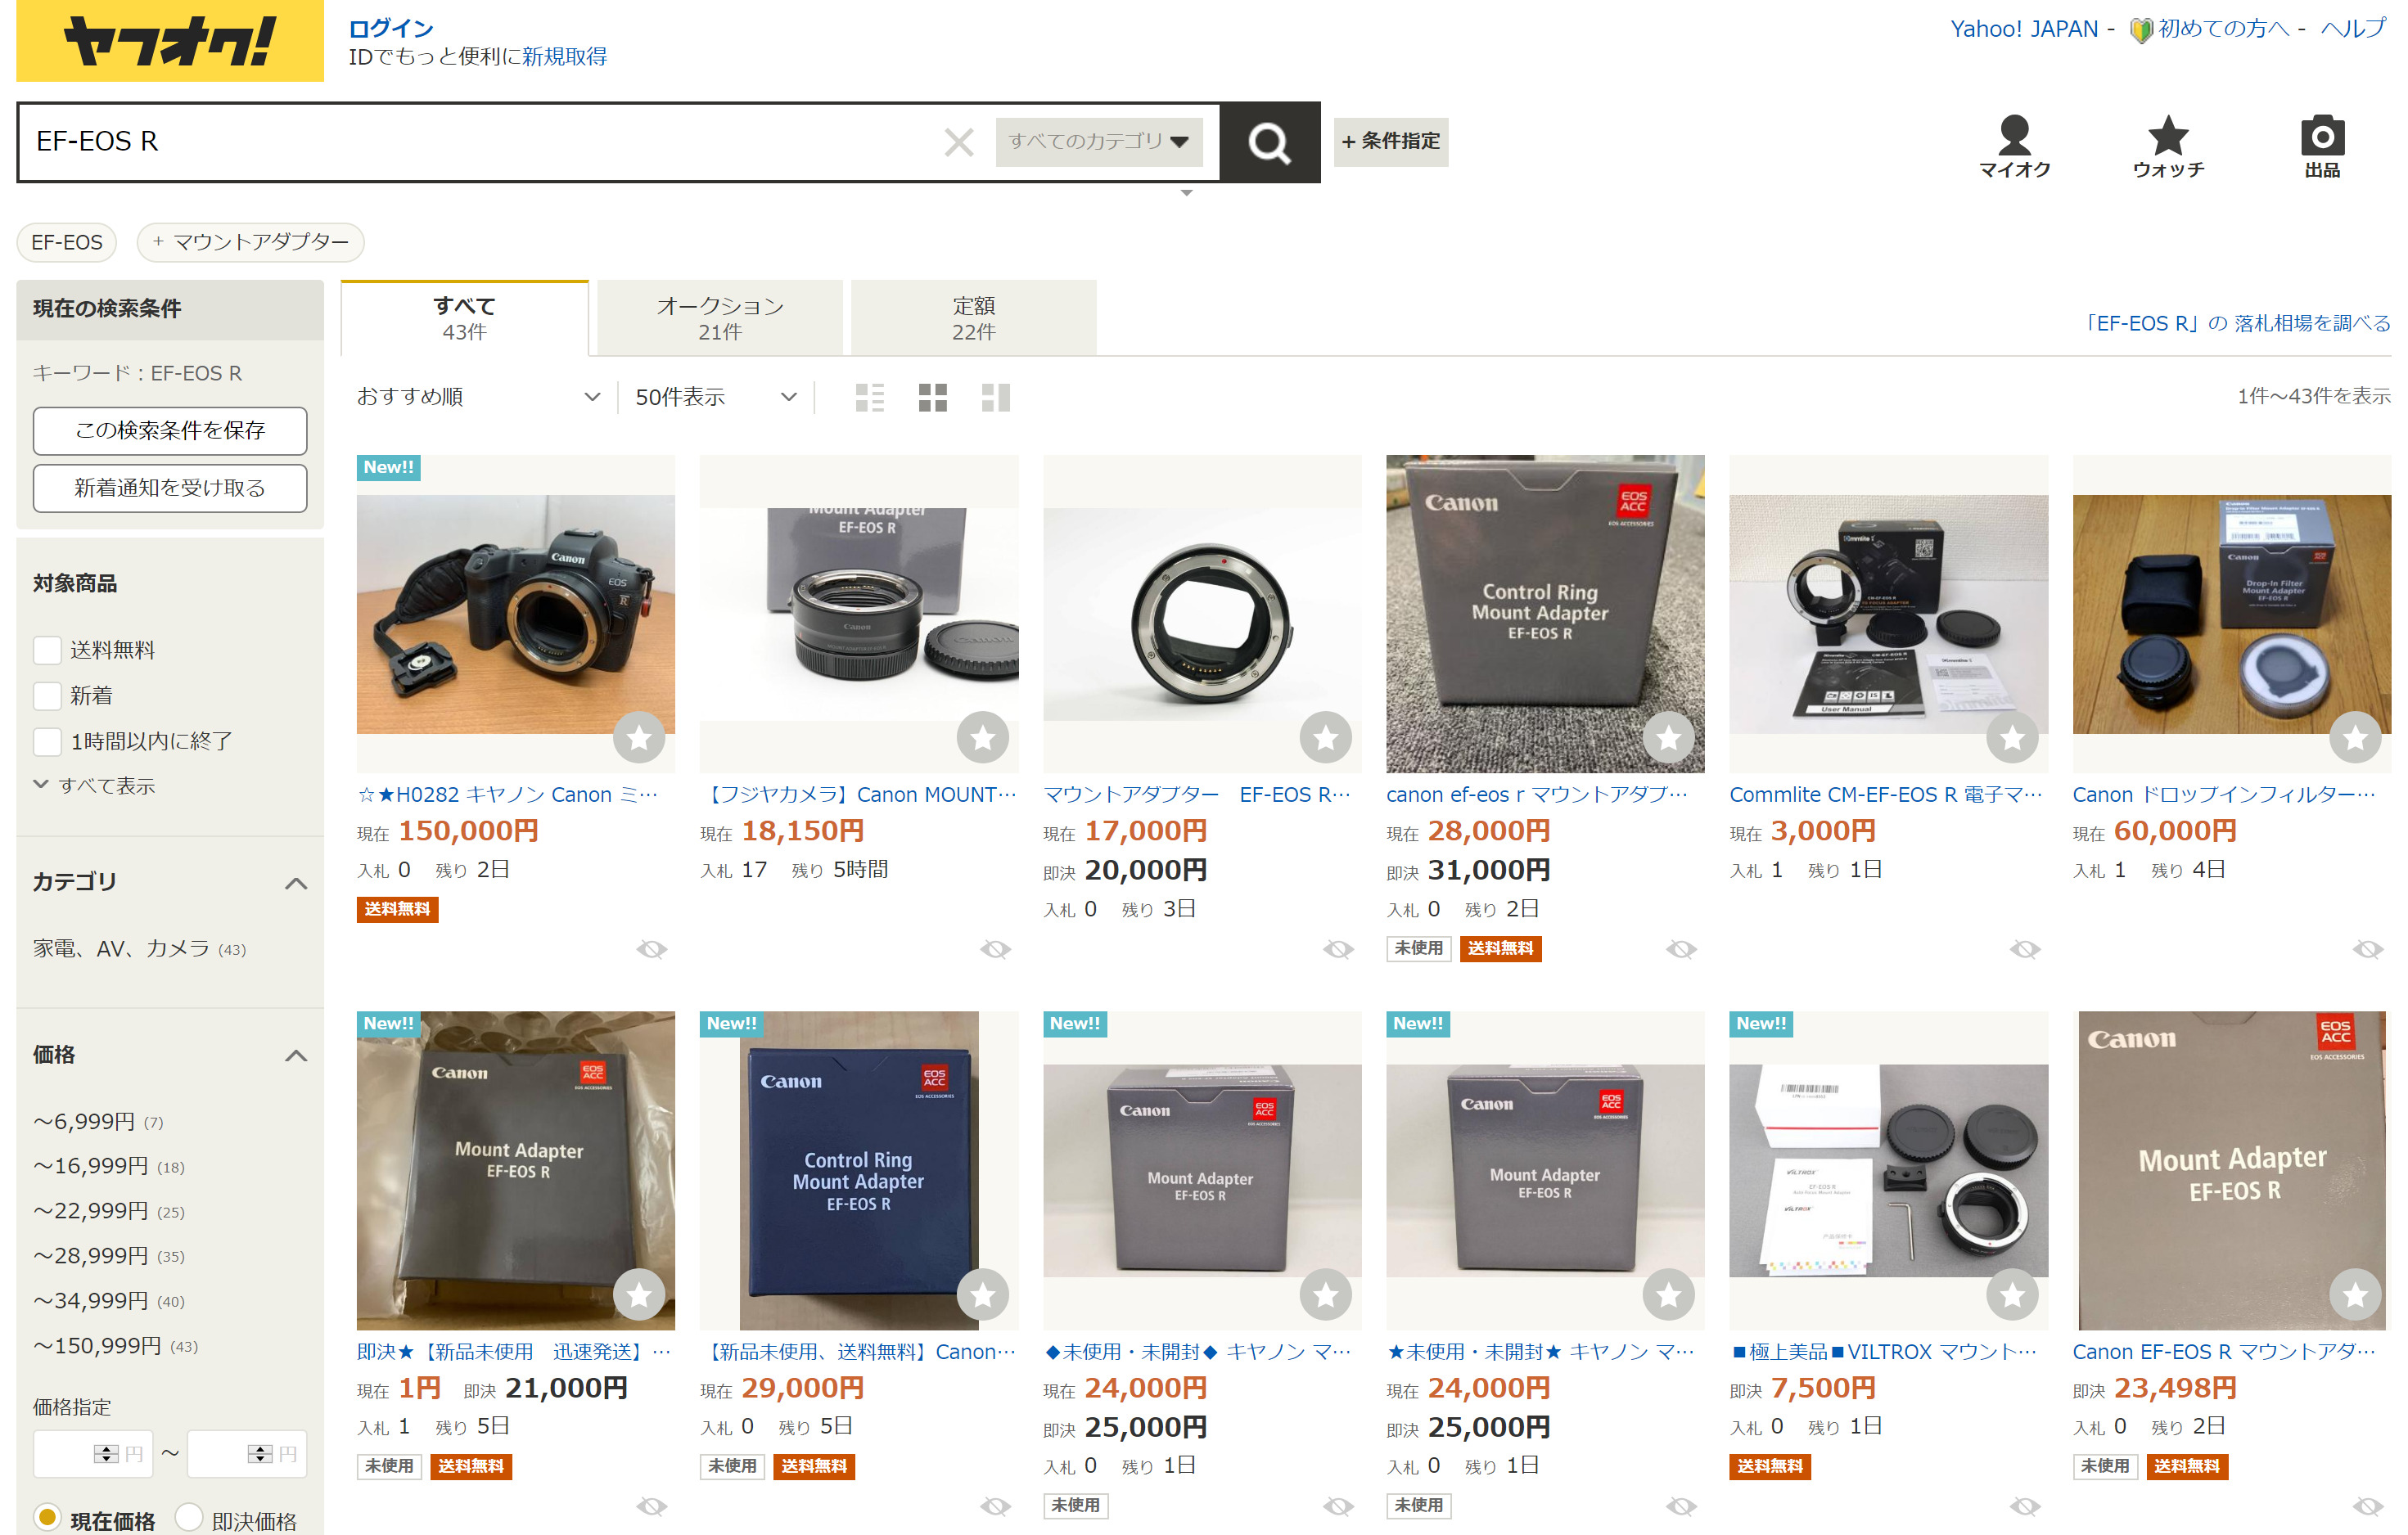Switch to オークション tab

tap(719, 317)
